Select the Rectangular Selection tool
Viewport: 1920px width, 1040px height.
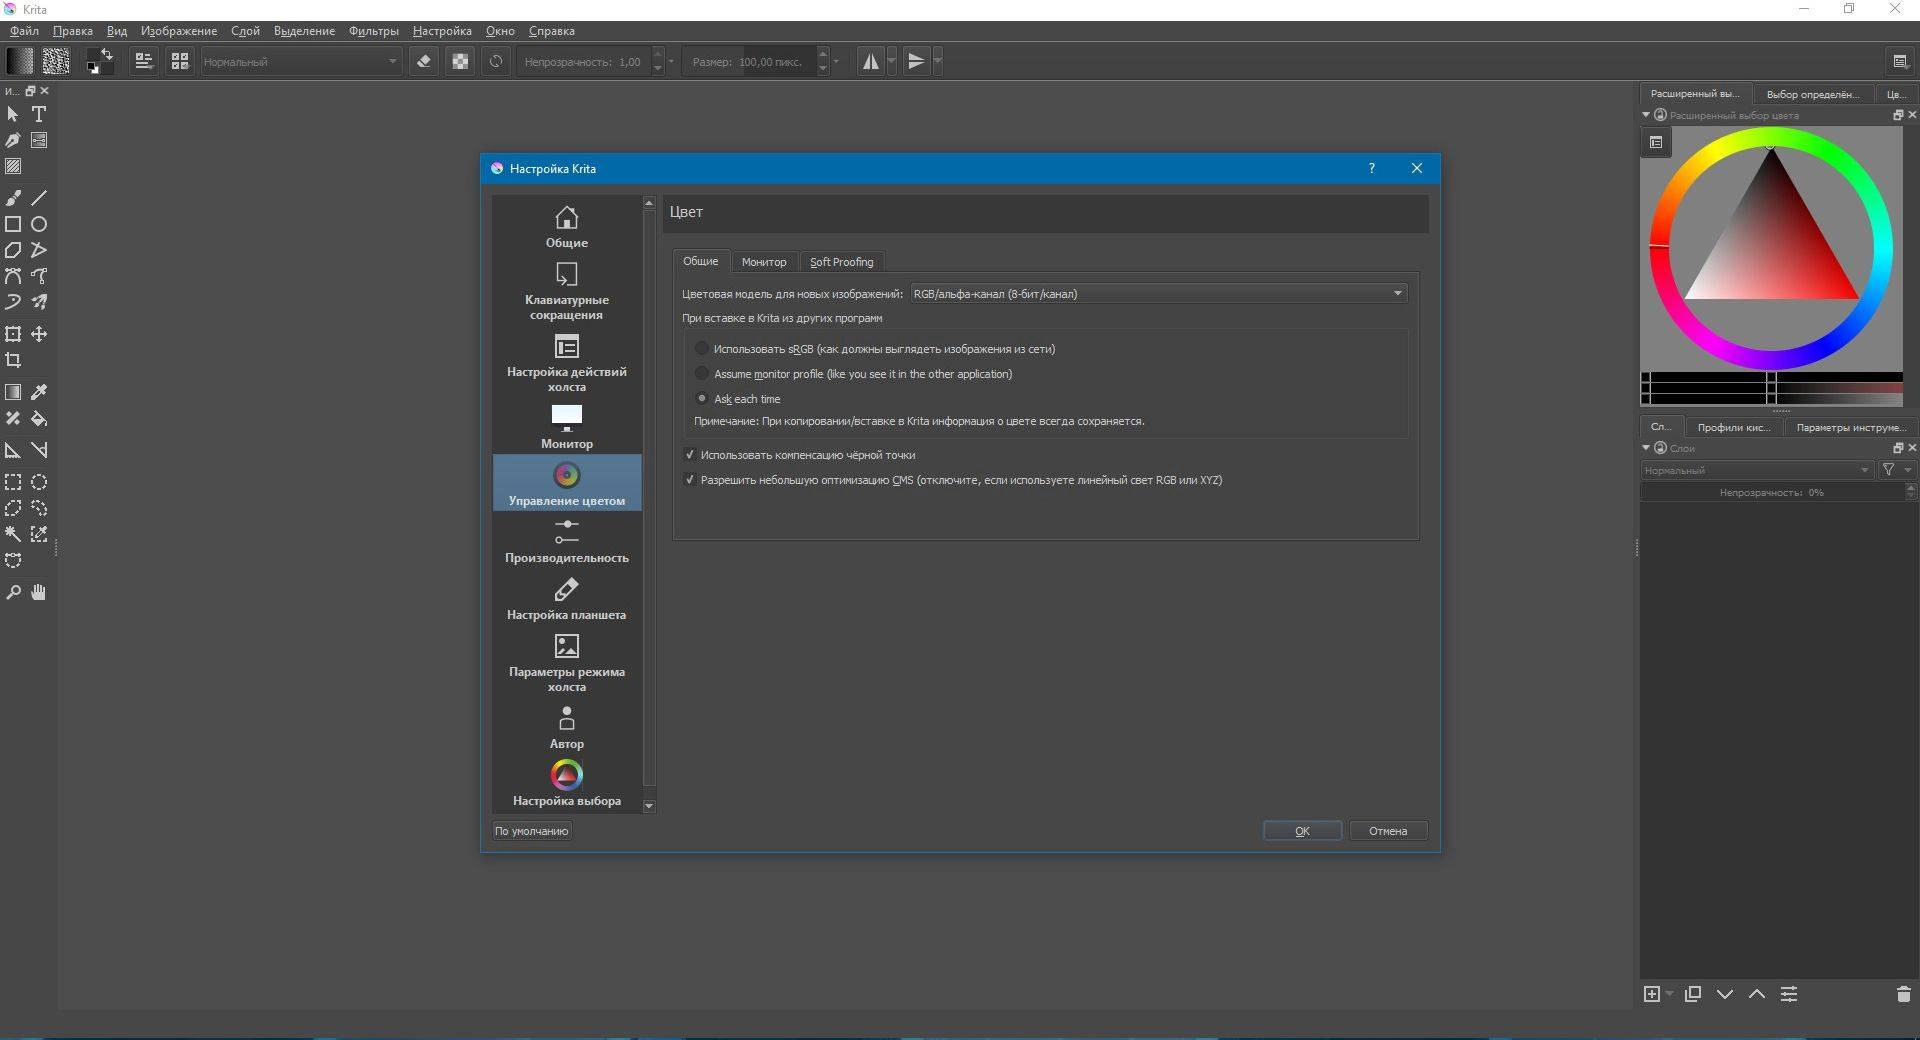(x=13, y=482)
